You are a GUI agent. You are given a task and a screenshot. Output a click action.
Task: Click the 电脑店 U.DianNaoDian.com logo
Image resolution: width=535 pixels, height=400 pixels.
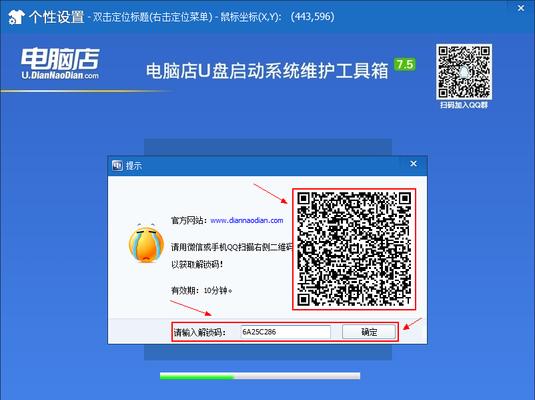[60, 64]
